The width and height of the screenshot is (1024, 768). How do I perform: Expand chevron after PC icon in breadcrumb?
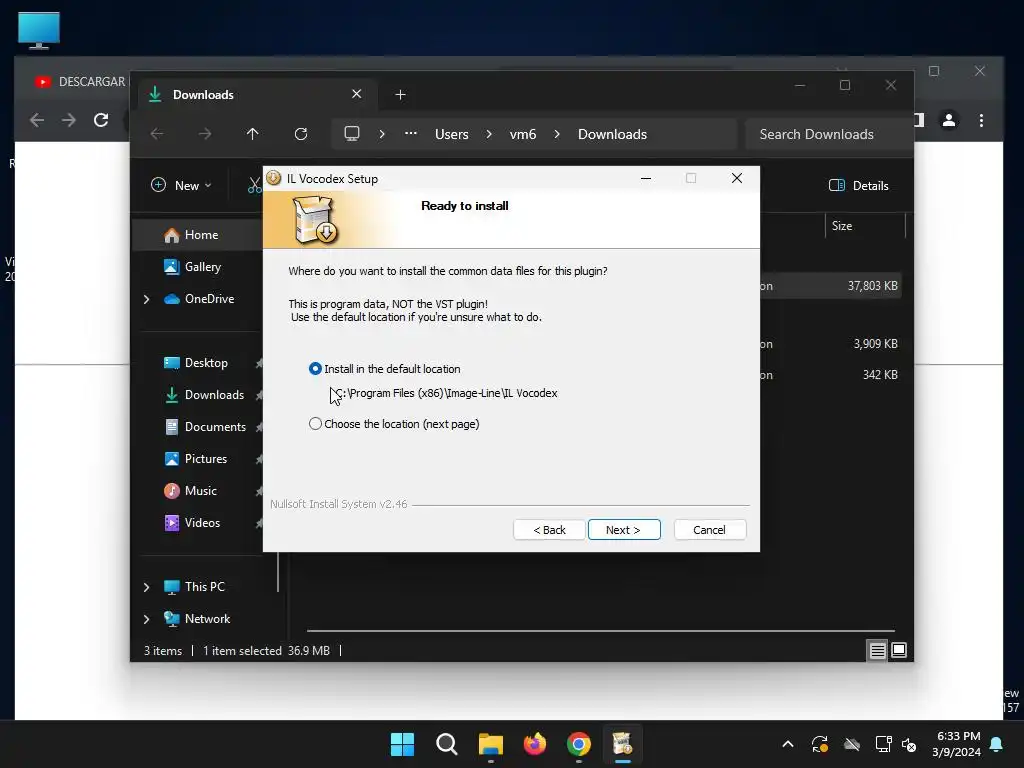pyautogui.click(x=382, y=134)
